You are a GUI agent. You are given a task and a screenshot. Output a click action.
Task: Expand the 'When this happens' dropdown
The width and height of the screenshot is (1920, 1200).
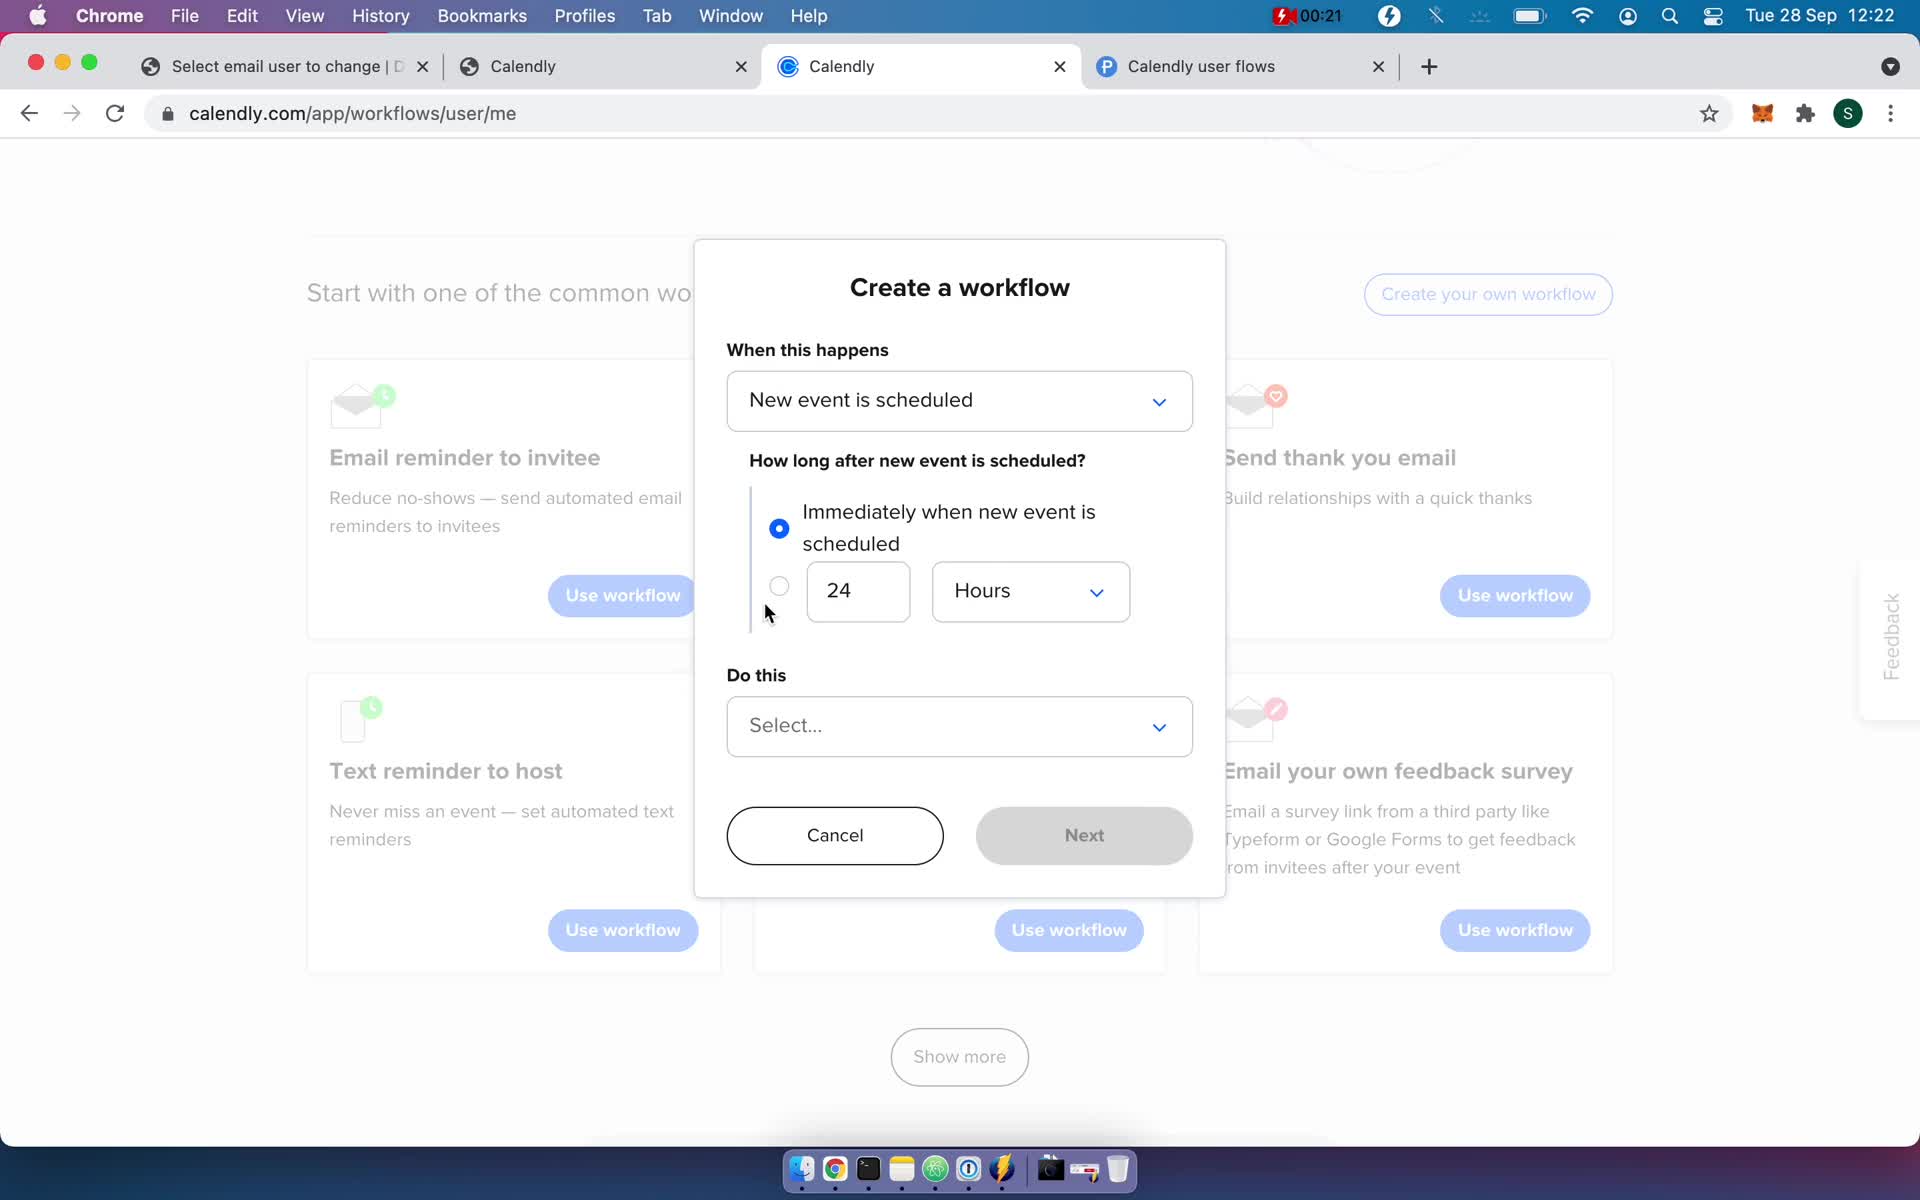(959, 400)
